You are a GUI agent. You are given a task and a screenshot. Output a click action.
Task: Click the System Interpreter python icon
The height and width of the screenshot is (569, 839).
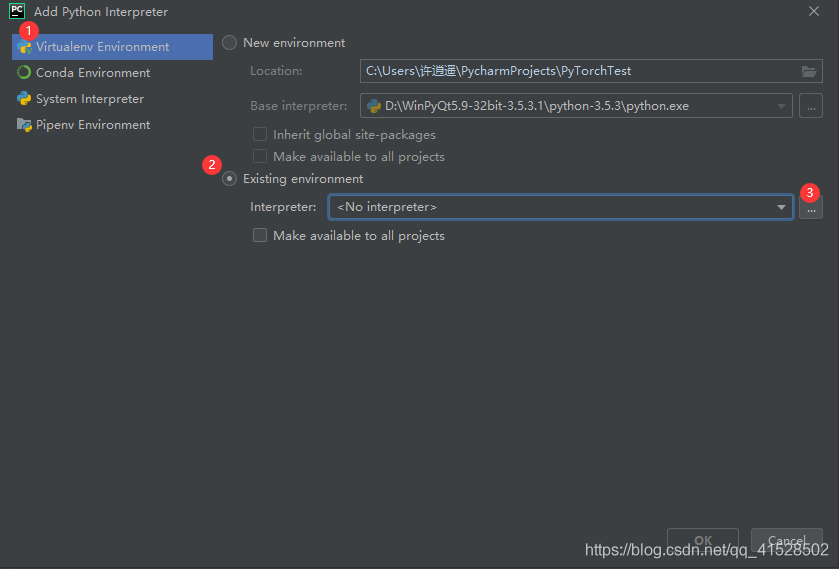pyautogui.click(x=24, y=99)
